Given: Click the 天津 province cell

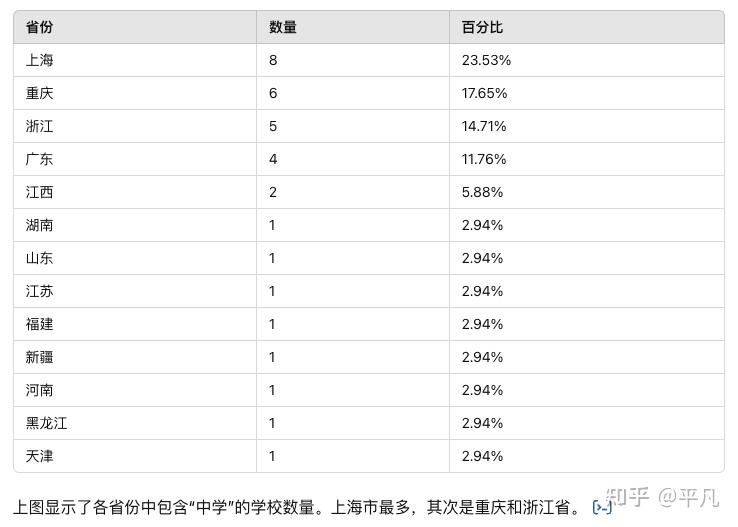Looking at the screenshot, I should click(40, 456).
